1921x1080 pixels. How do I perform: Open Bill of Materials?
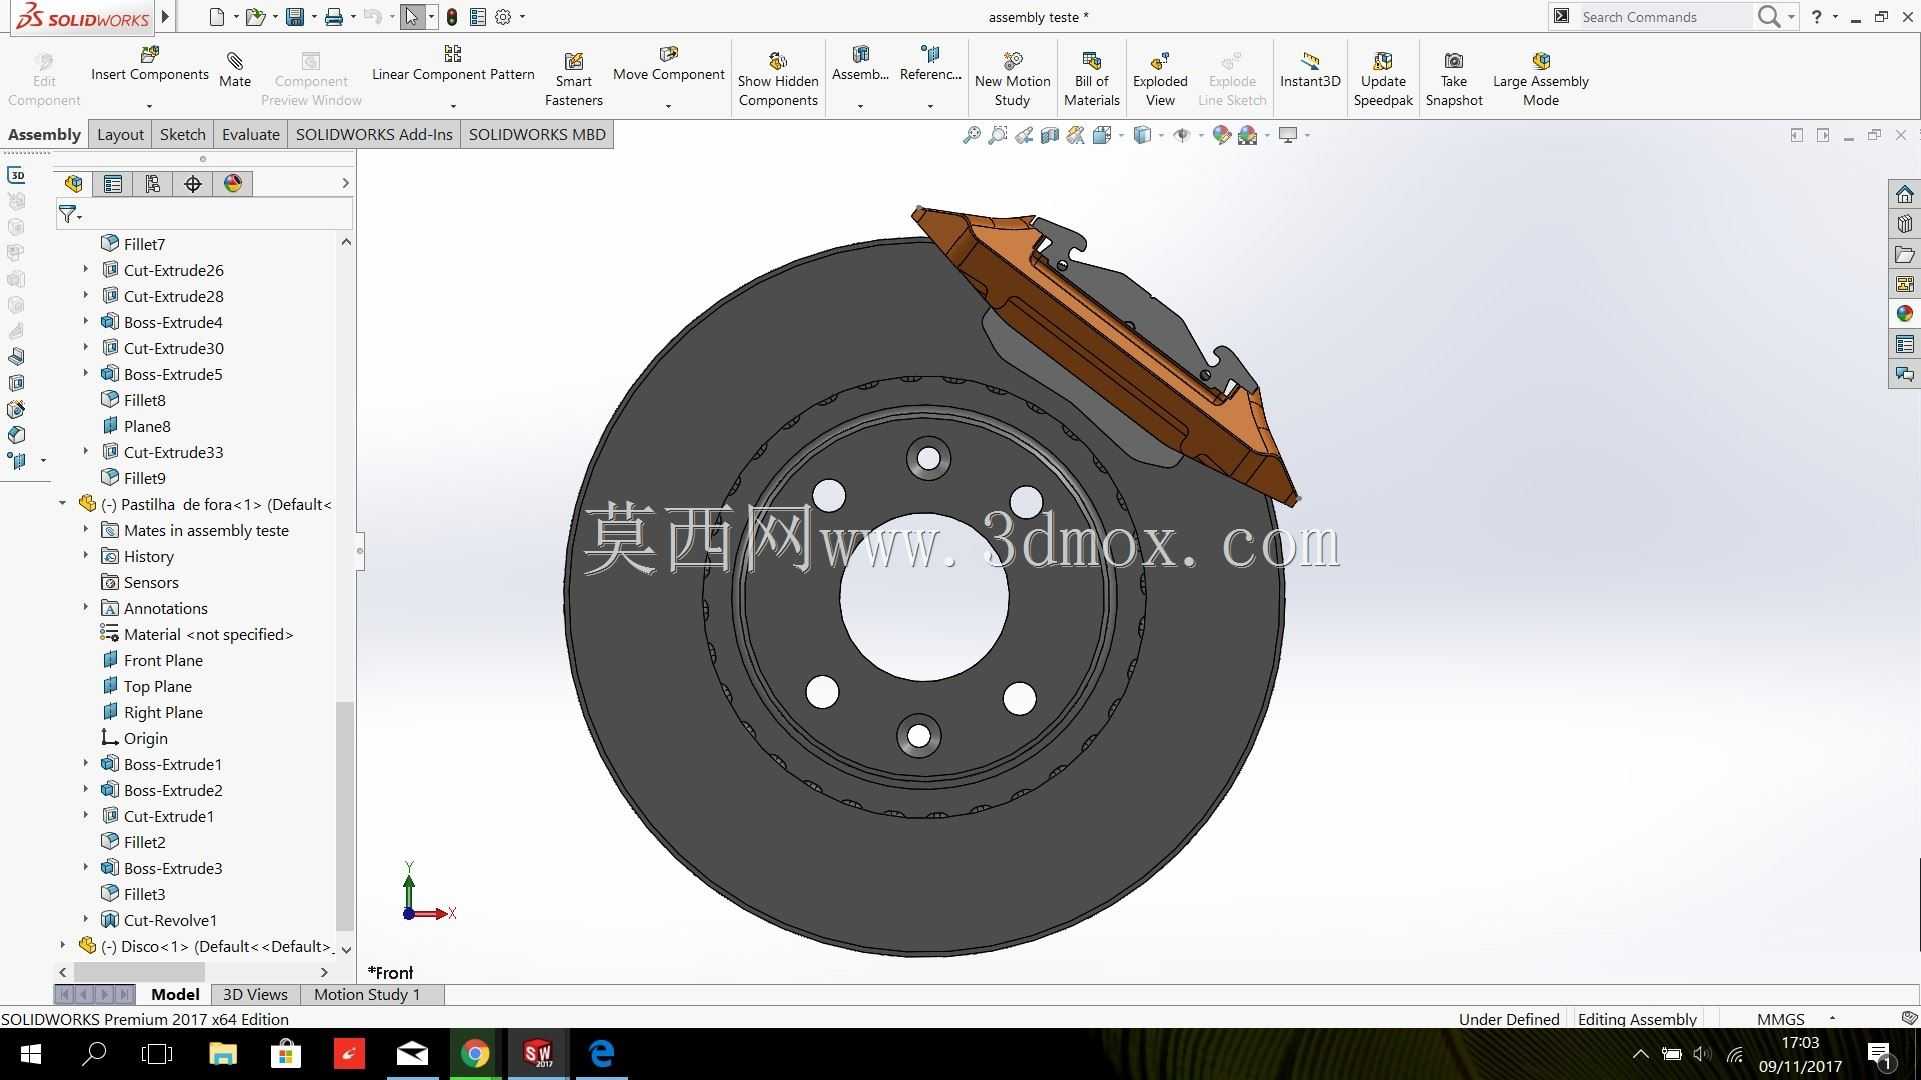click(x=1091, y=80)
